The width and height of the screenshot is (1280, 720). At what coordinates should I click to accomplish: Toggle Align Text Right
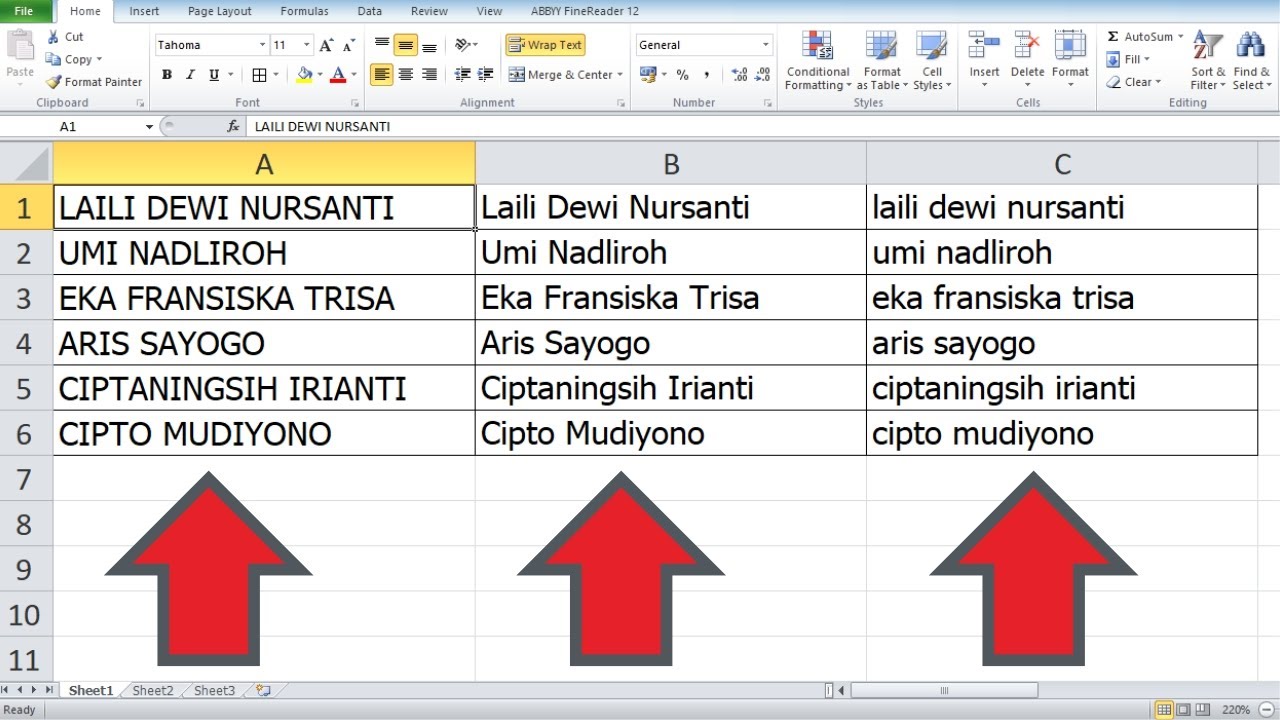[429, 75]
